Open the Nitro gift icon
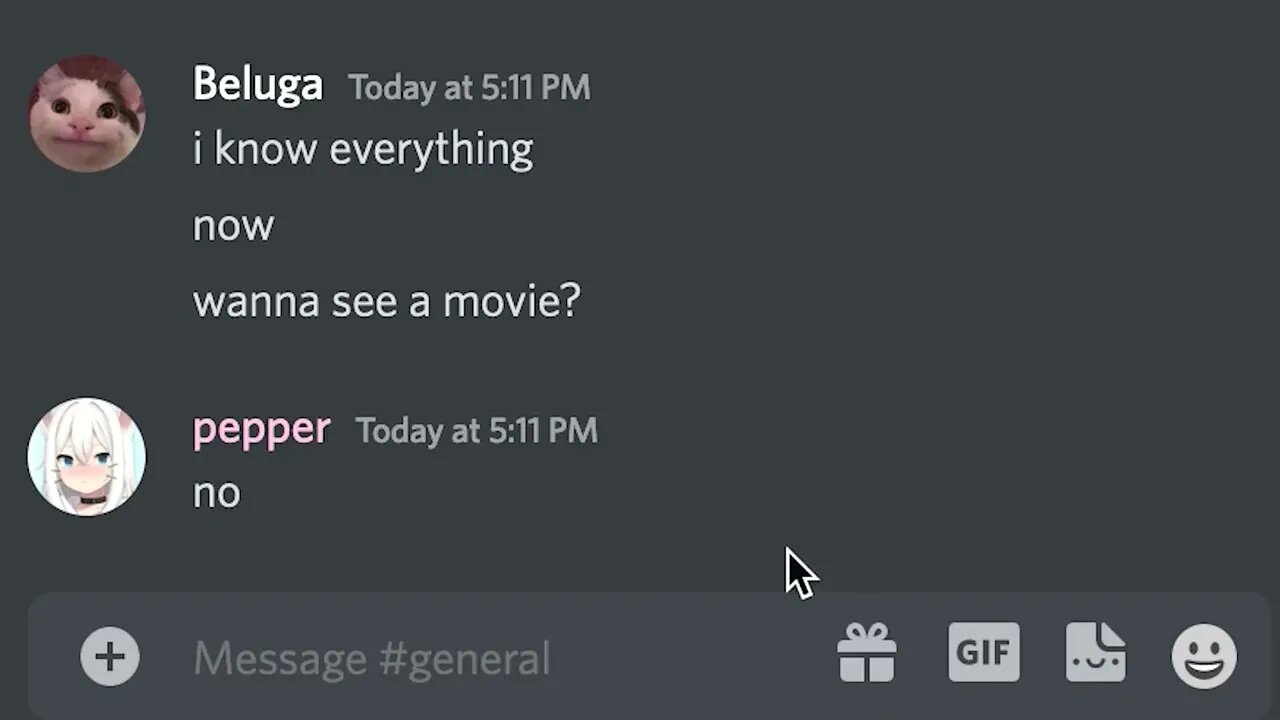Image resolution: width=1280 pixels, height=720 pixels. coord(866,654)
